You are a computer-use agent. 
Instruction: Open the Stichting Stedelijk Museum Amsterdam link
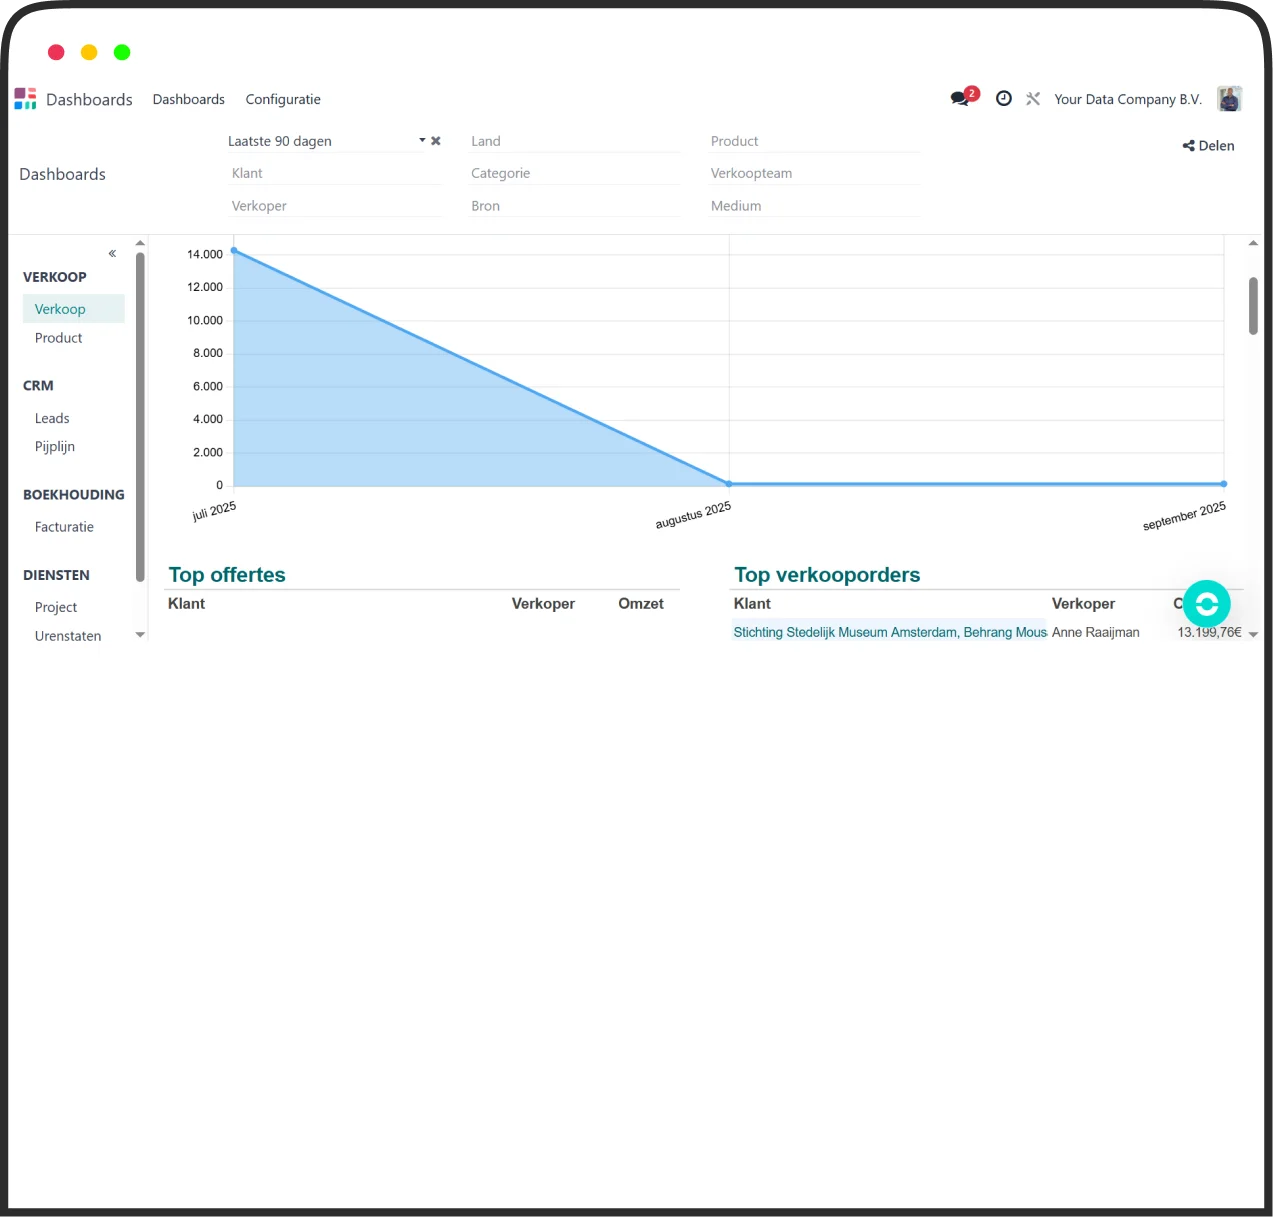[889, 632]
